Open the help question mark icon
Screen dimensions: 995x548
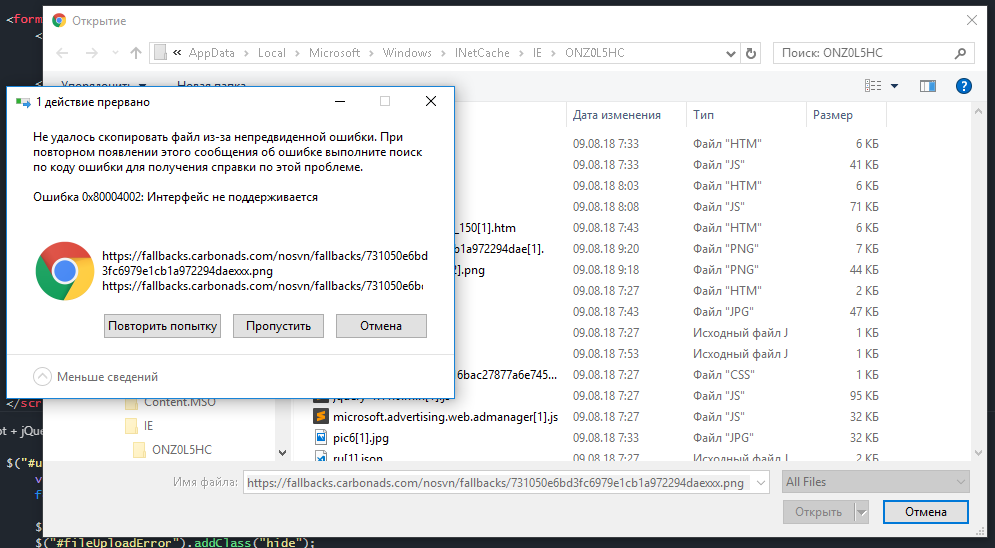[x=964, y=87]
